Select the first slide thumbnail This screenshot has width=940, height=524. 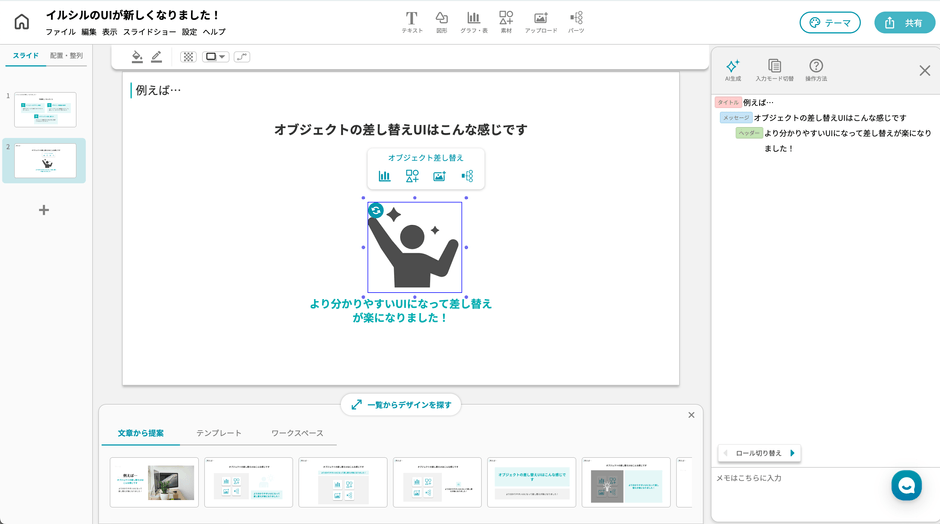(45, 109)
